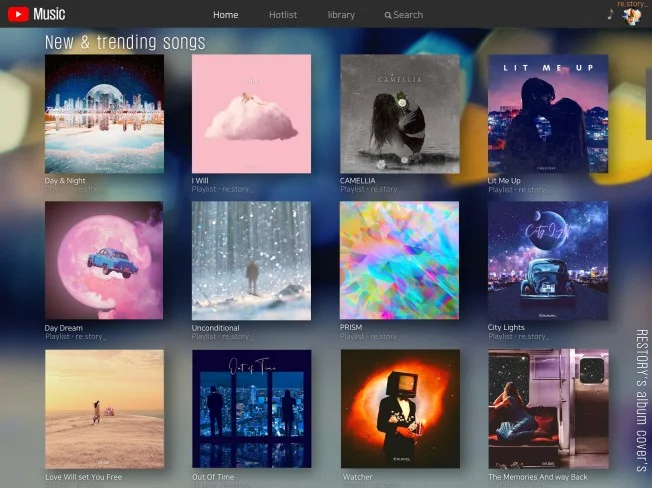Open the CAMELLIA album artwork
The image size is (652, 488).
[x=399, y=114]
